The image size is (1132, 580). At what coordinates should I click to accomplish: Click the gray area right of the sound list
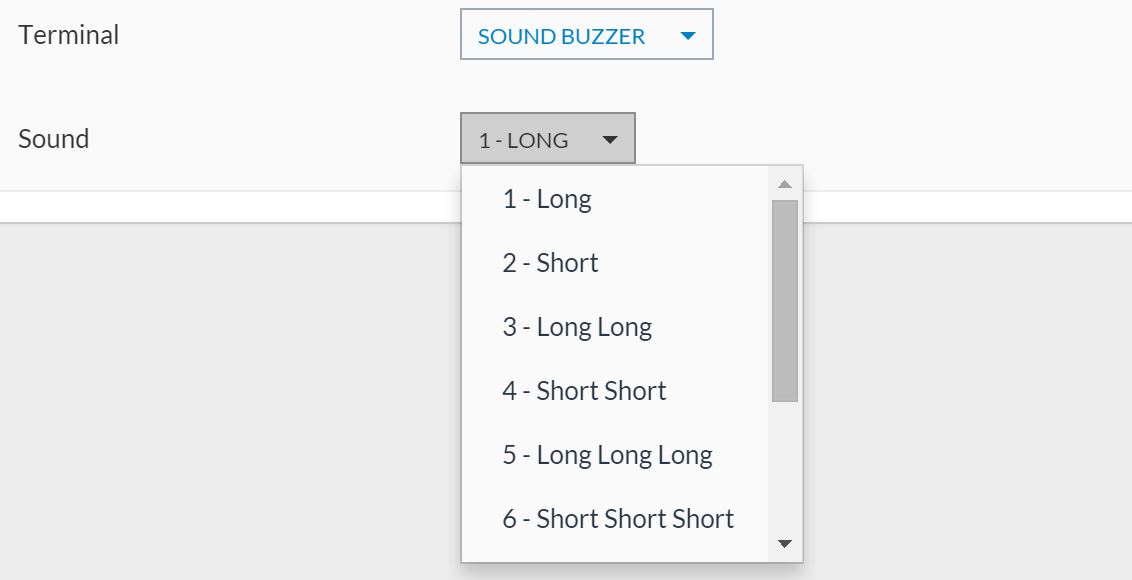coord(960,400)
